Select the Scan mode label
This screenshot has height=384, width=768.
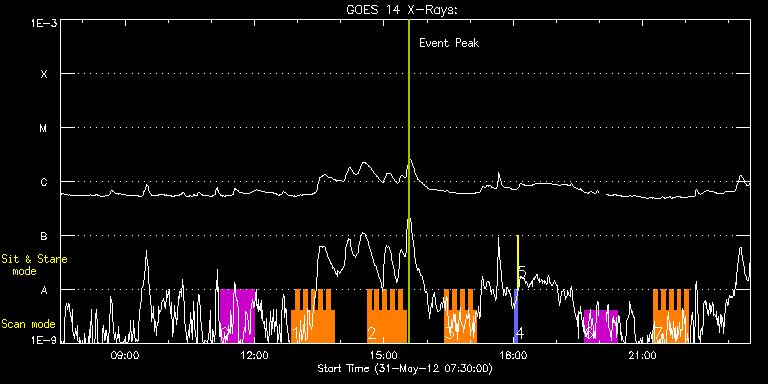28,324
